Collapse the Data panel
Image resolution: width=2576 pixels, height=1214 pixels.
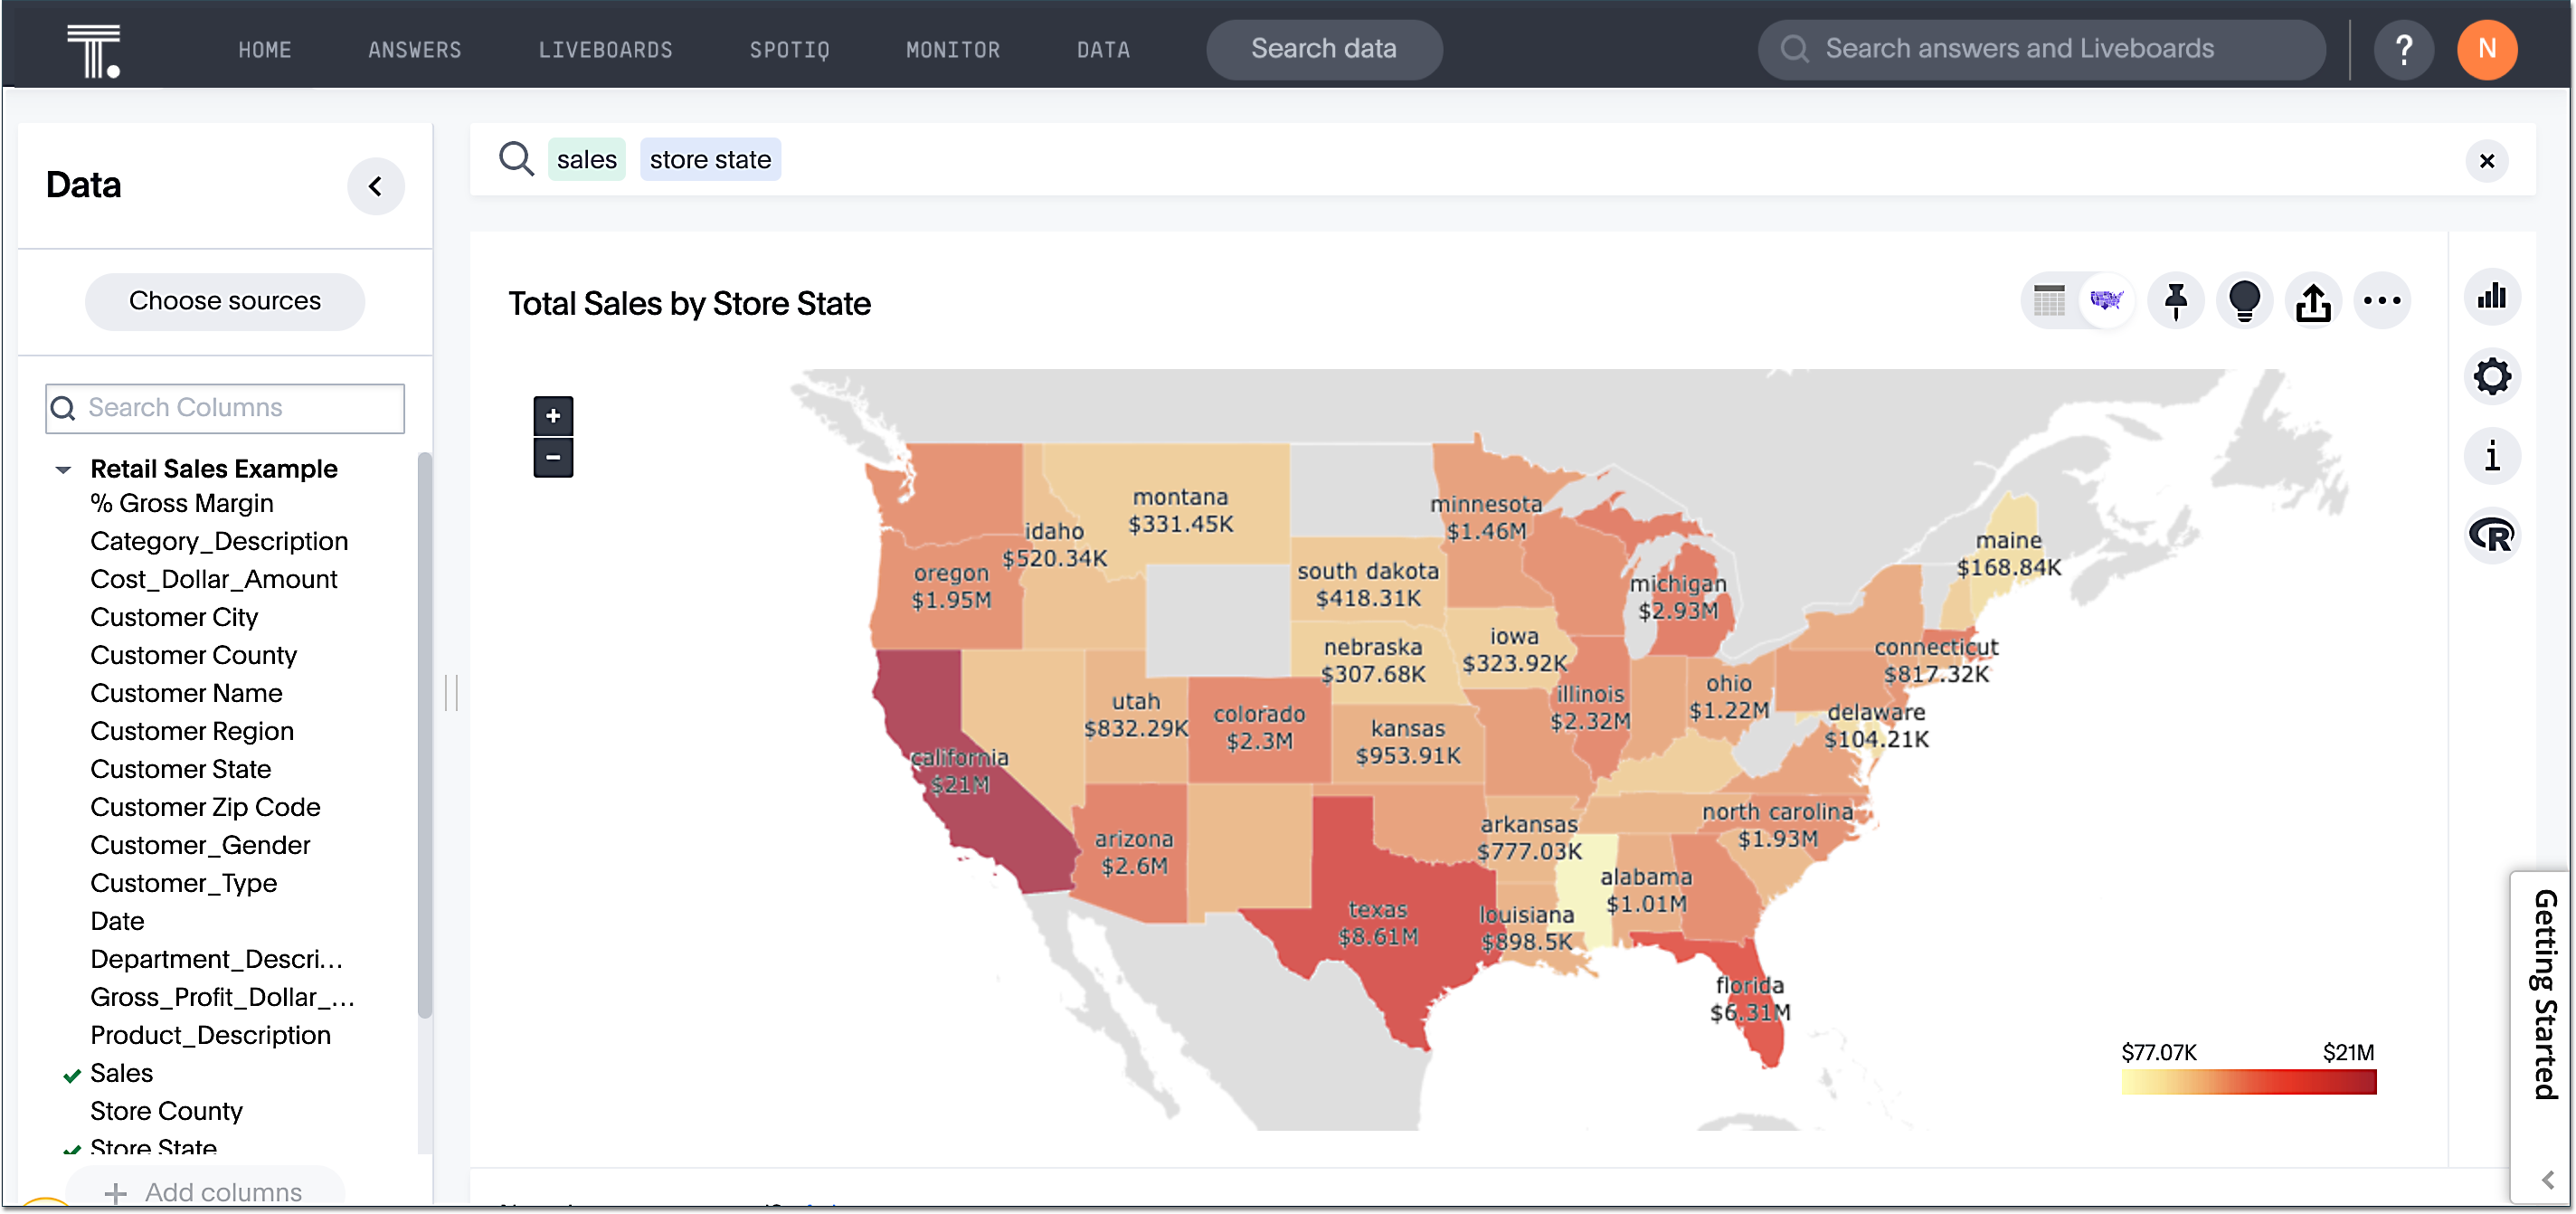point(376,186)
